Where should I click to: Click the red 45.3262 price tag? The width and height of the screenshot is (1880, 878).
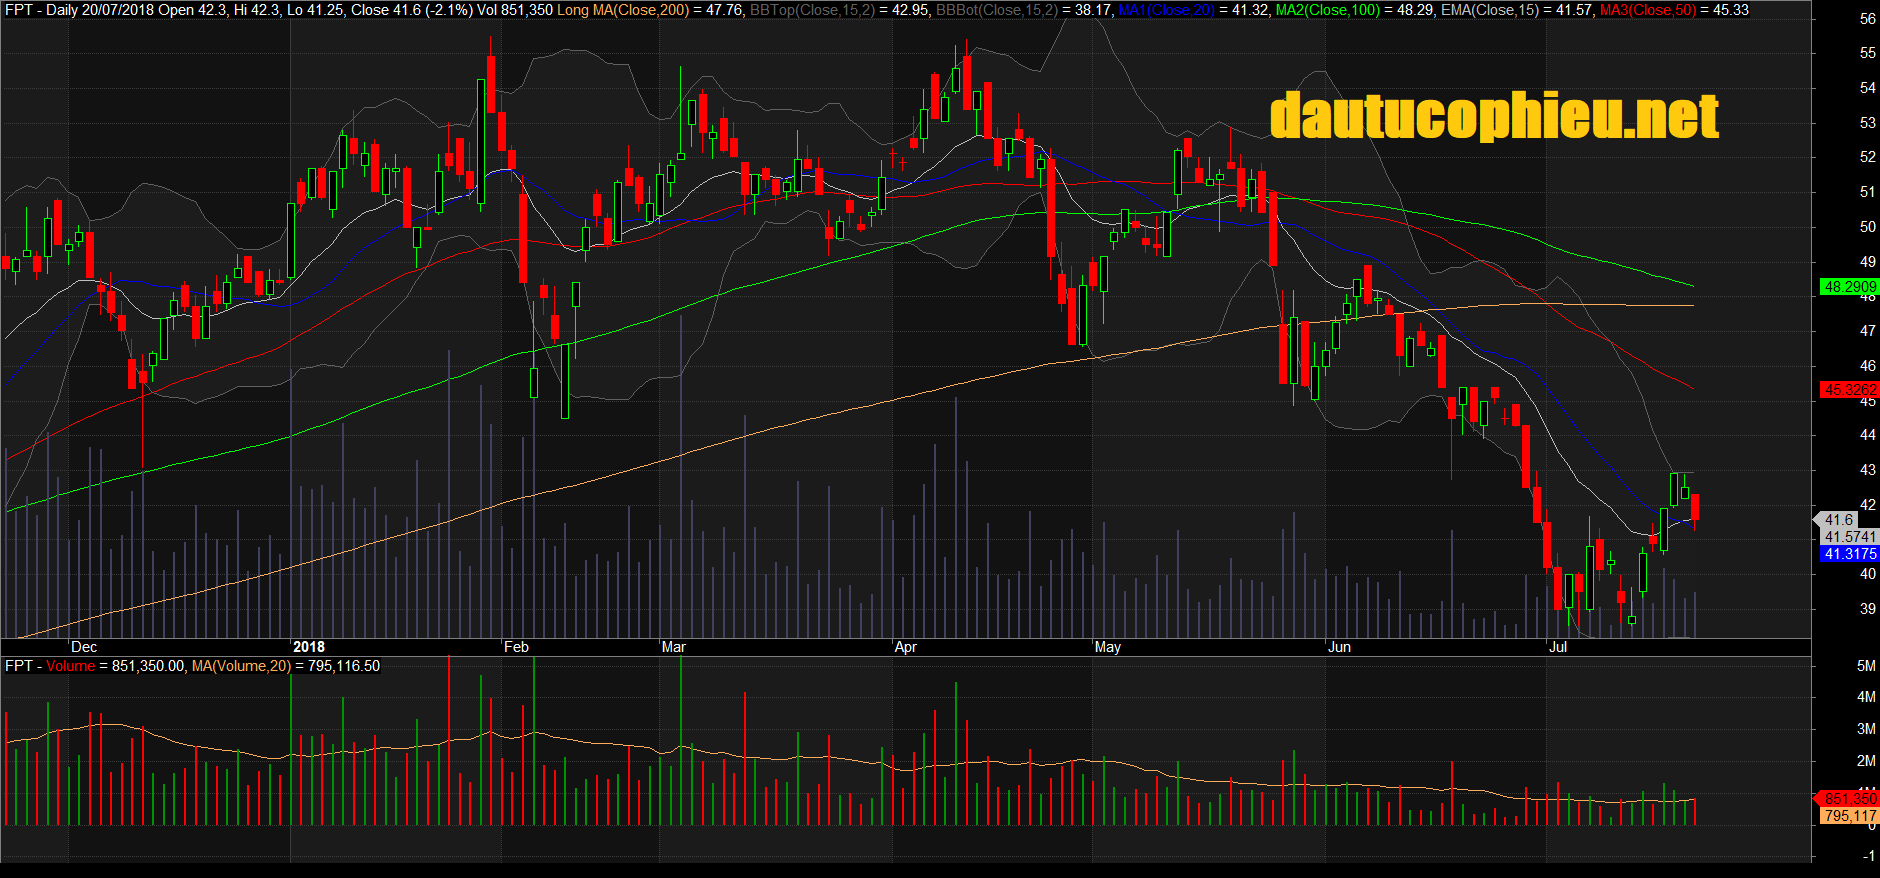(1850, 390)
